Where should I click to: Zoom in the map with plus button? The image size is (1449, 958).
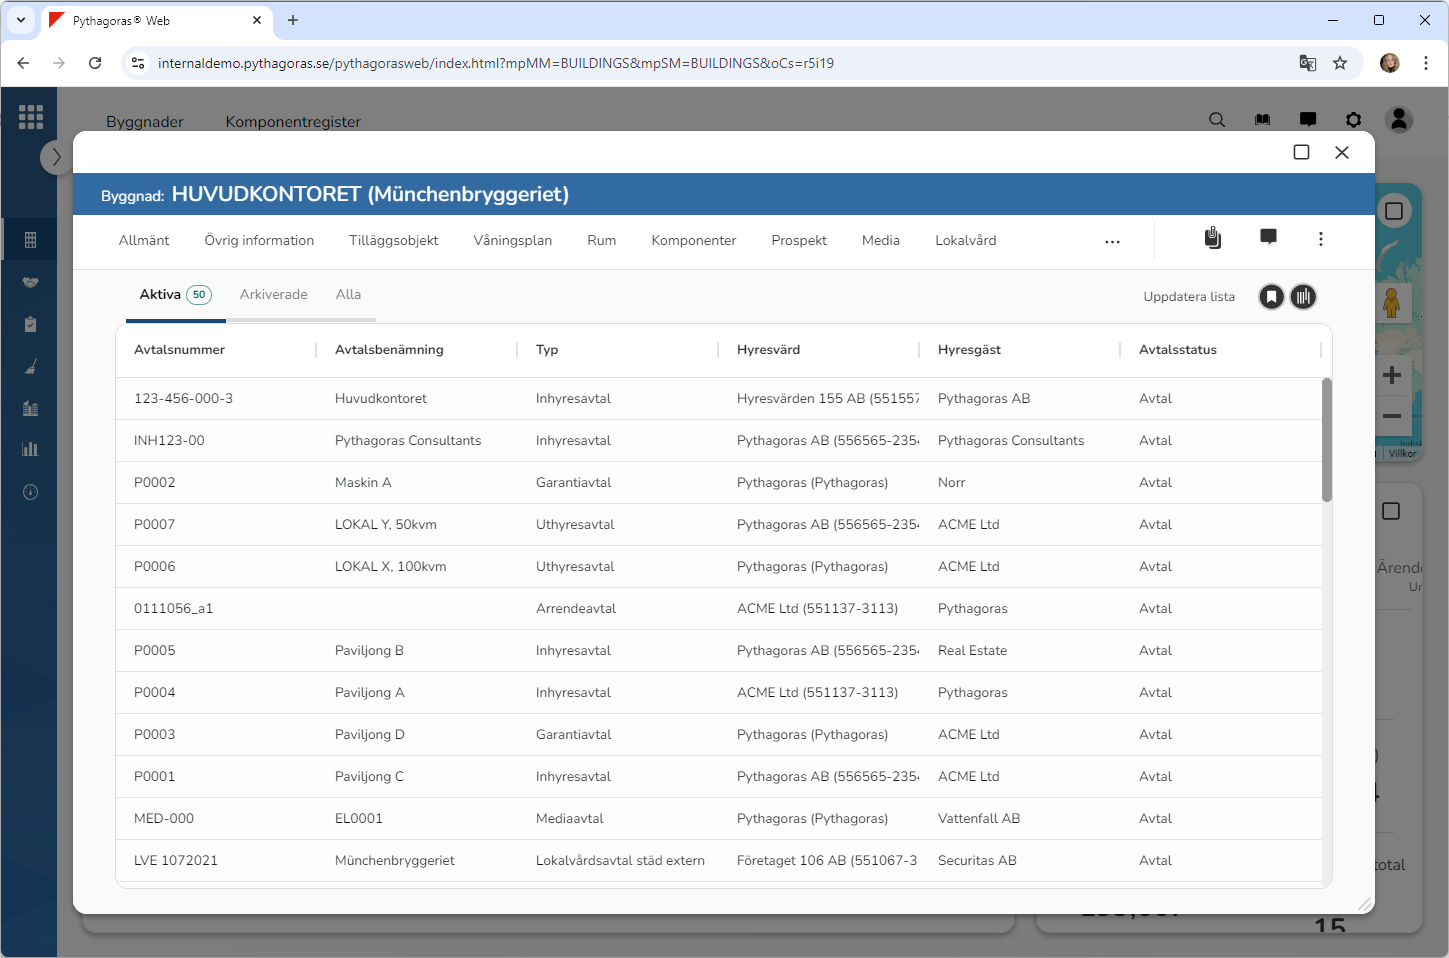coord(1391,376)
